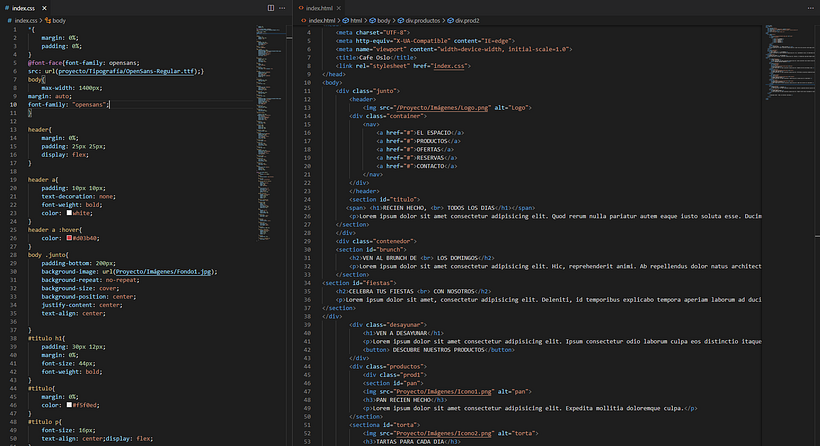Click the section id="brunch" line
This screenshot has width=820, height=446.
pos(371,249)
